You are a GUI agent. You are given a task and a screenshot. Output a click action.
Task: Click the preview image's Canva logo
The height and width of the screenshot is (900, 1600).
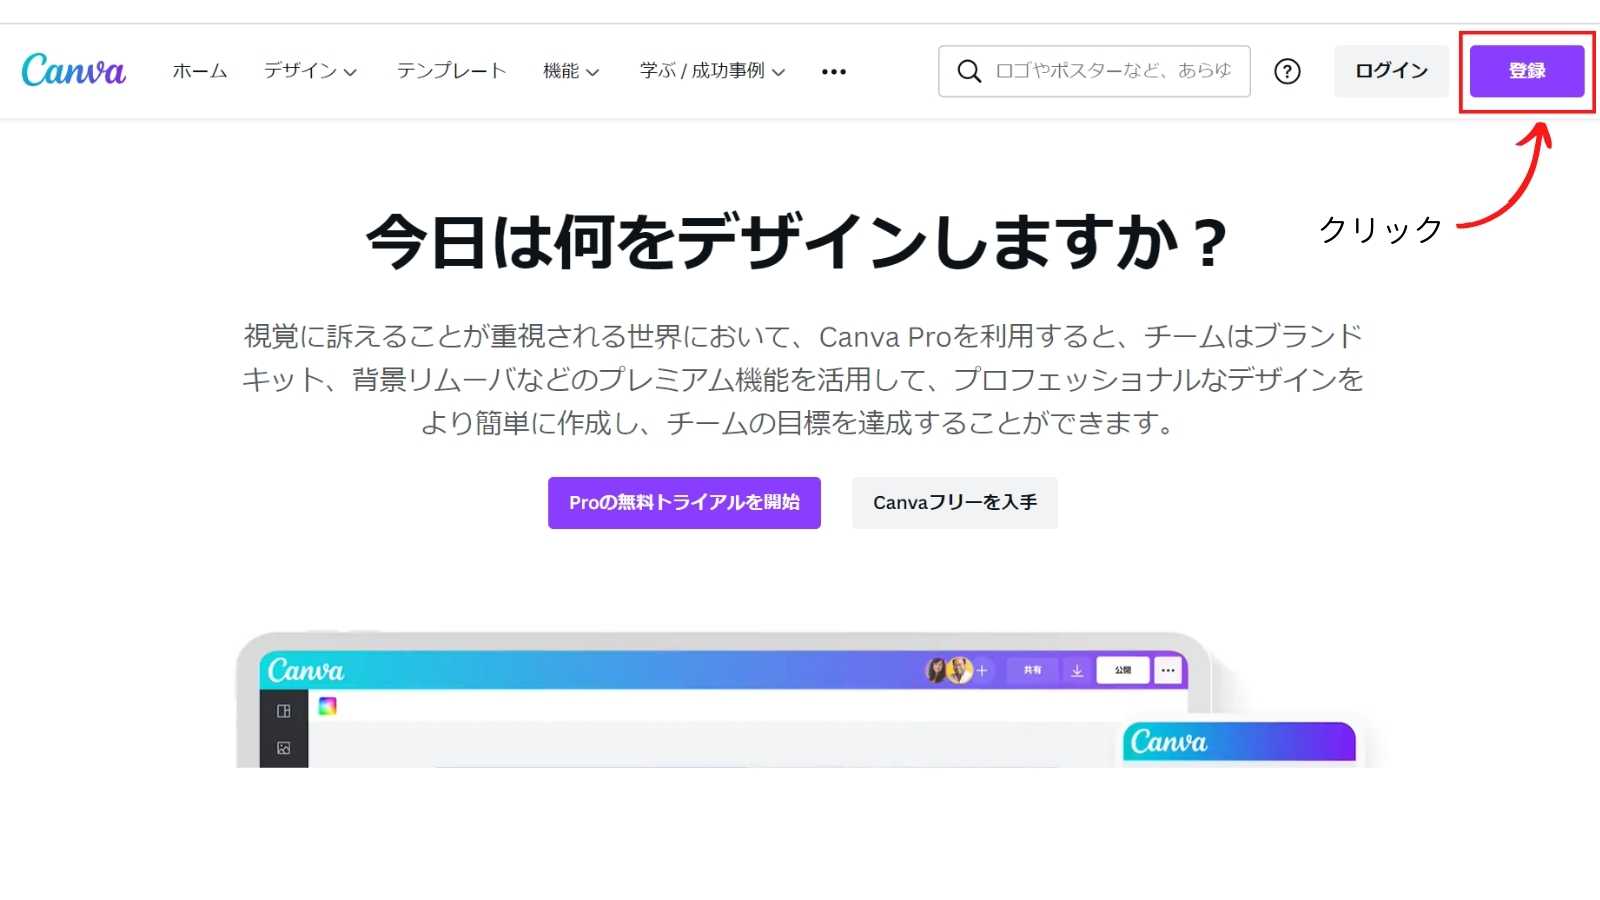point(305,670)
